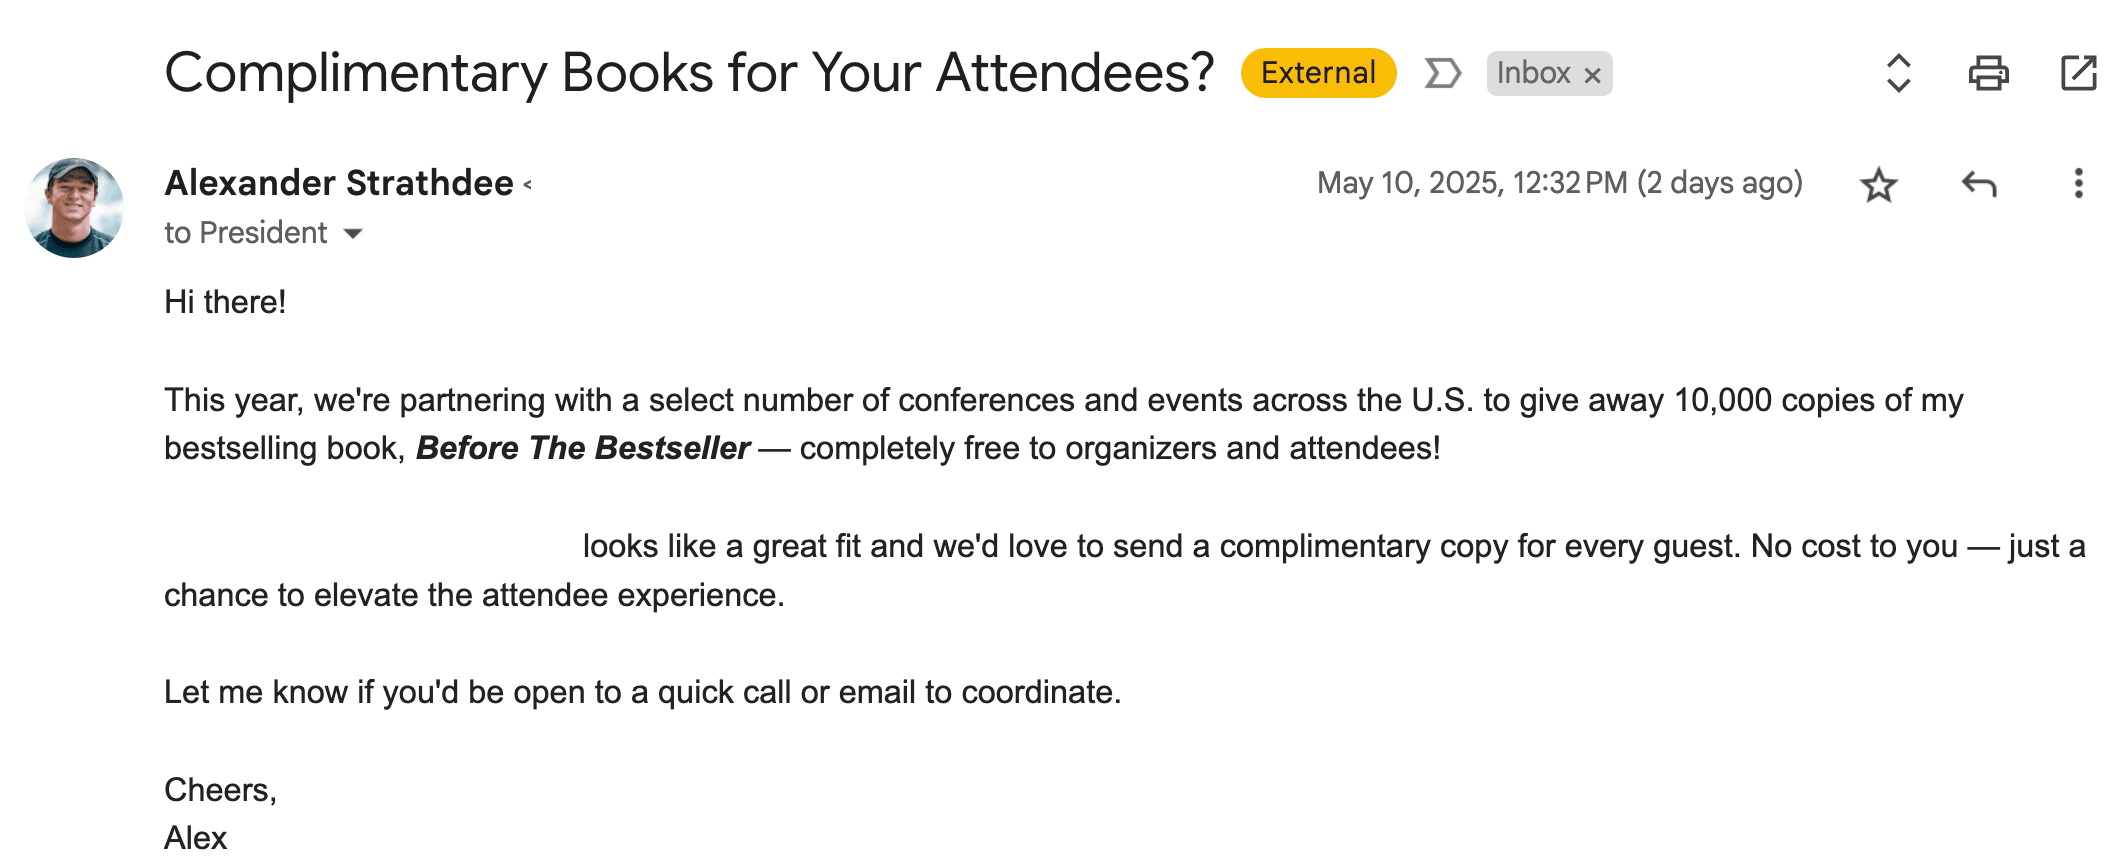Toggle the importance marker next to External

click(1442, 73)
